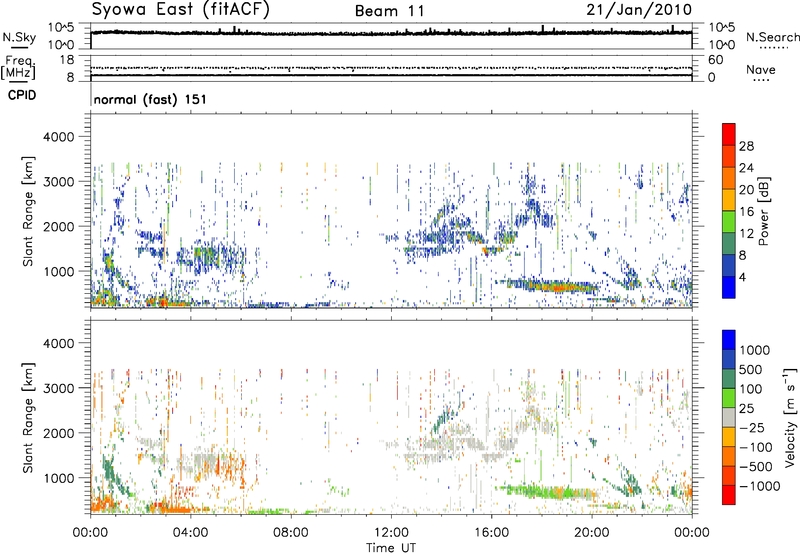This screenshot has width=800, height=554.
Task: Click the date label "21/Jan/2010"
Action: [639, 10]
